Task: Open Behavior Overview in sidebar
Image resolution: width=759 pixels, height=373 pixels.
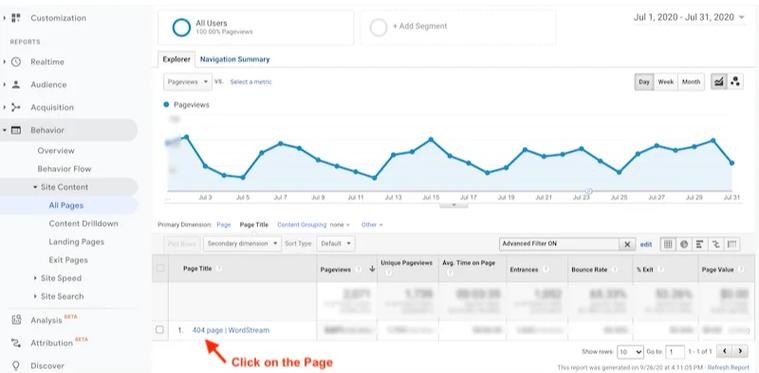Action: 56,151
